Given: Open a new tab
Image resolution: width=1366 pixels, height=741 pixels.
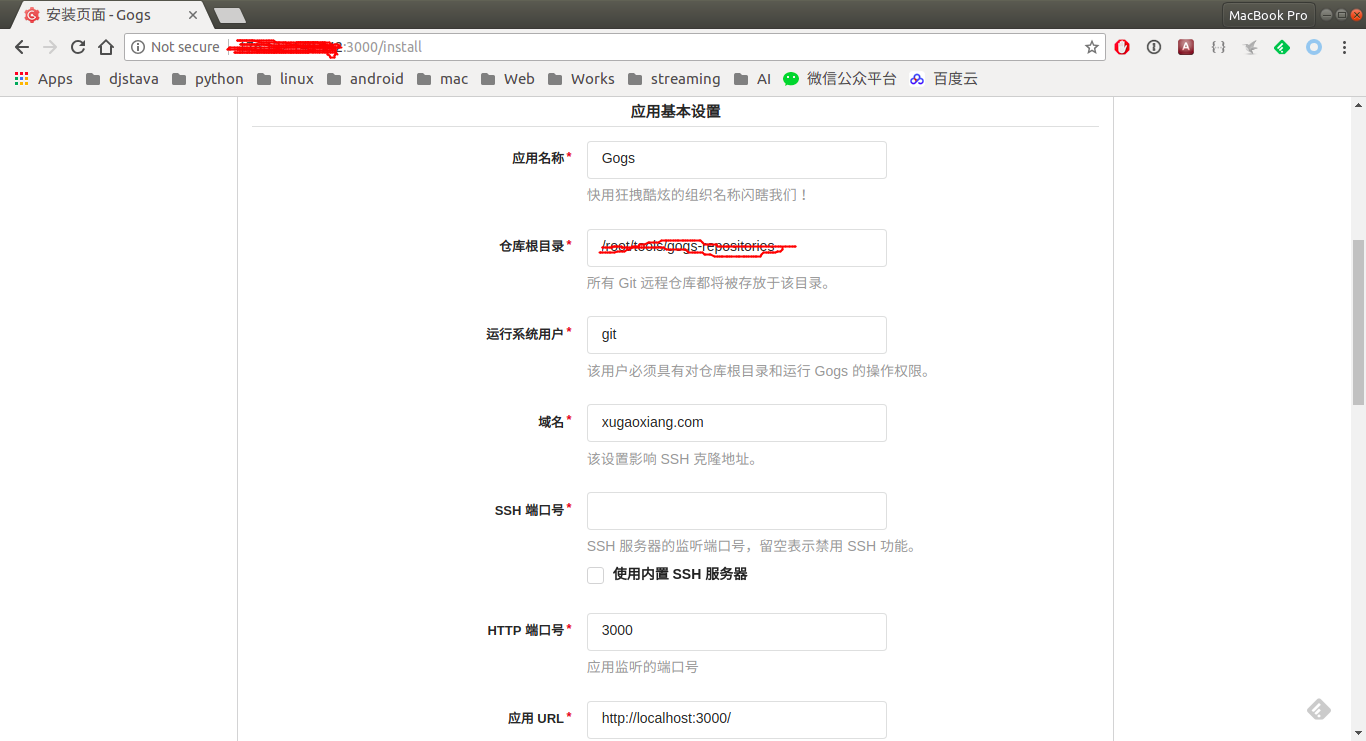Looking at the screenshot, I should [230, 15].
